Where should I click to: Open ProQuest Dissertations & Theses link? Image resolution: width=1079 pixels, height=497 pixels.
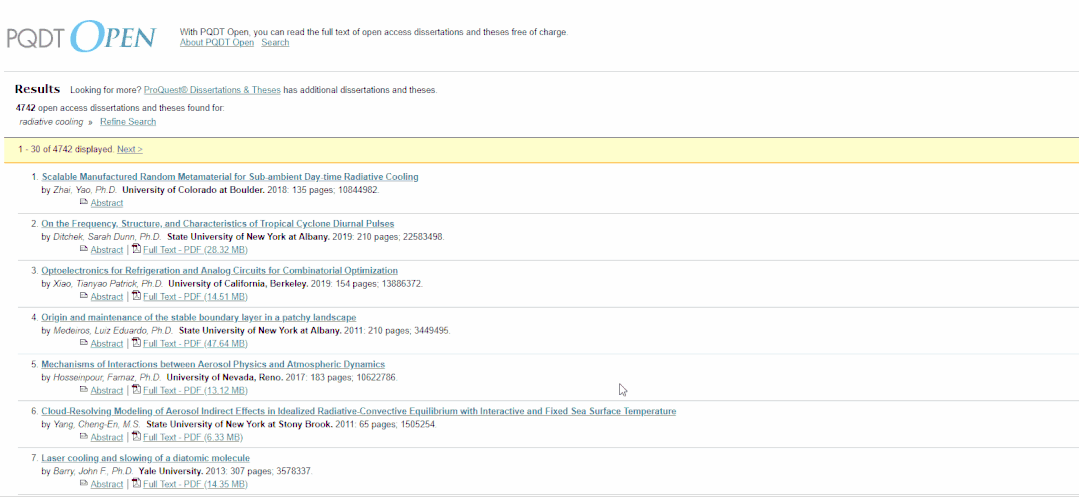[x=212, y=90]
